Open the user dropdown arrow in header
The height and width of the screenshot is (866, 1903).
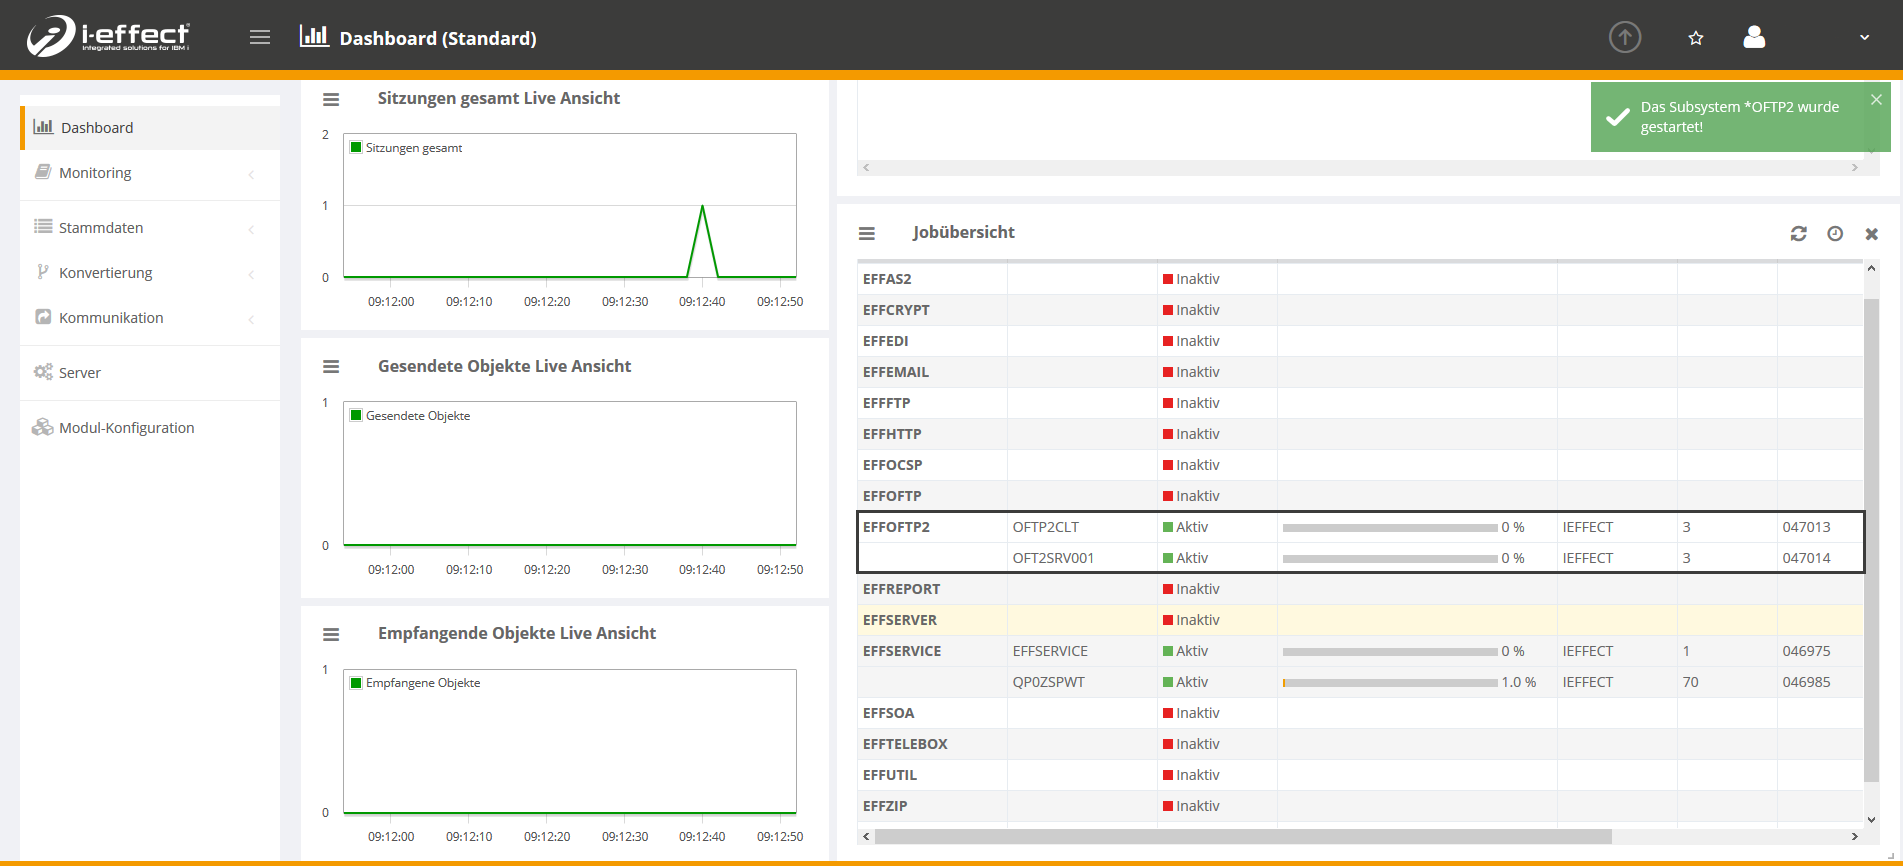pyautogui.click(x=1864, y=38)
